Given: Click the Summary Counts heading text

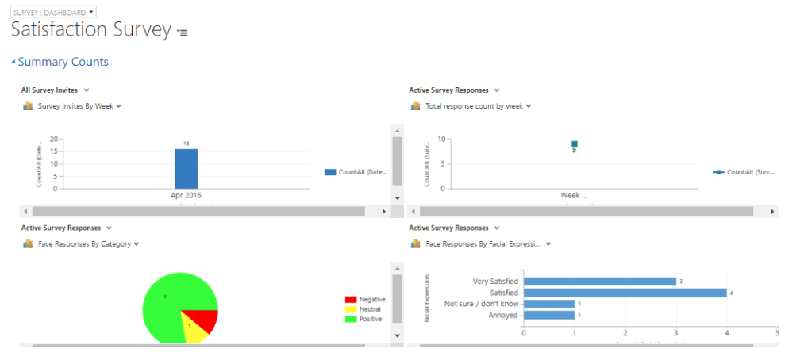Looking at the screenshot, I should (63, 62).
